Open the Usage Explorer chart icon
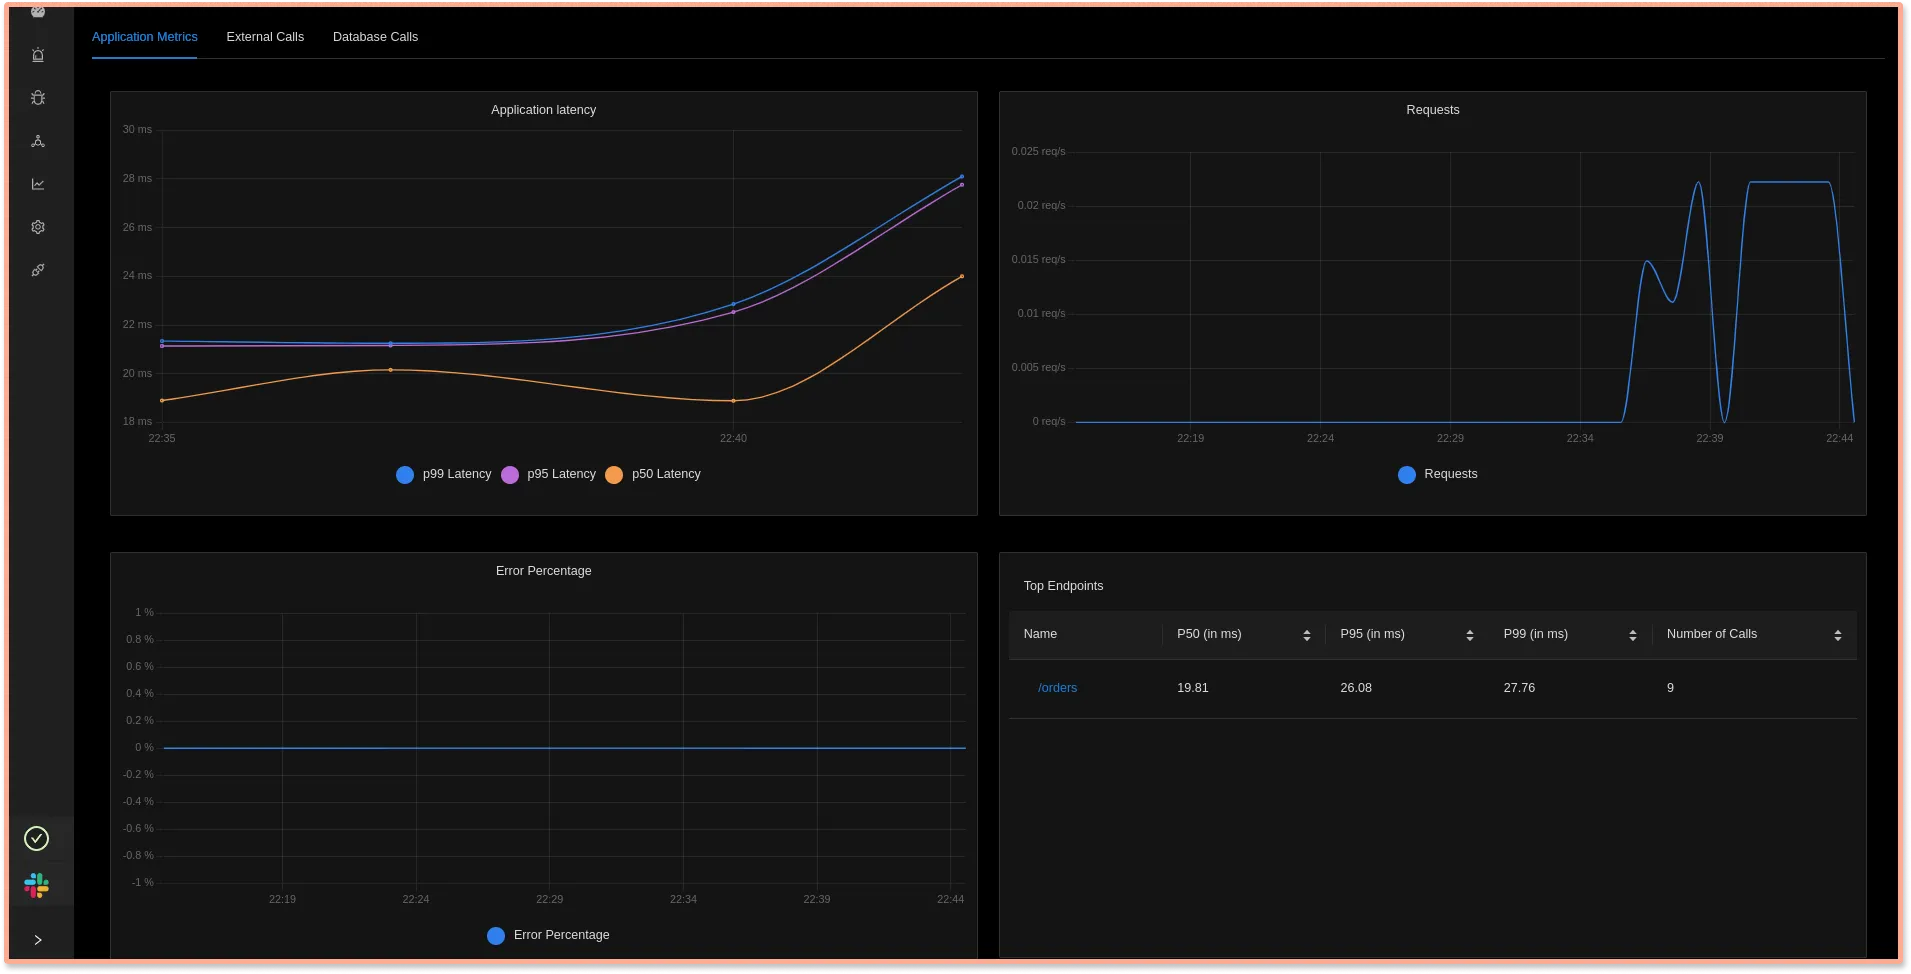Screen dimensions: 1911x974 pyautogui.click(x=38, y=184)
